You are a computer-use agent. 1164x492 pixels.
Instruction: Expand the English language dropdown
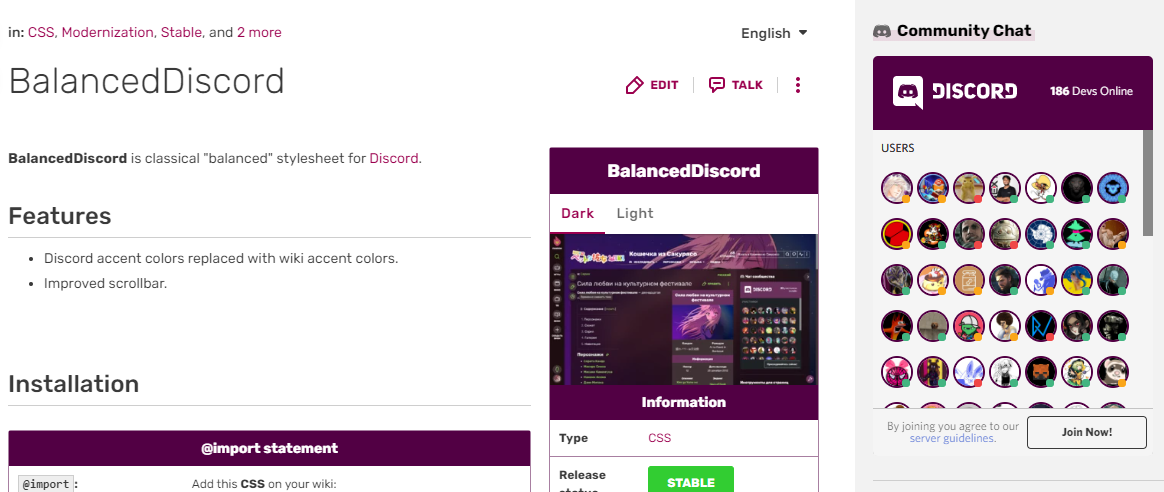tap(774, 33)
